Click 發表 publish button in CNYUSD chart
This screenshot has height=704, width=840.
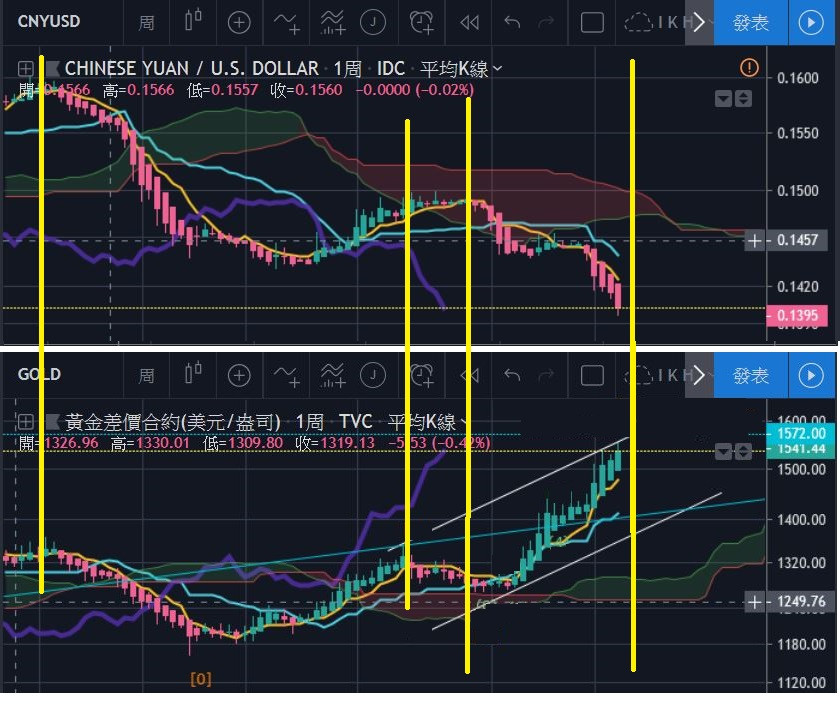[x=751, y=23]
